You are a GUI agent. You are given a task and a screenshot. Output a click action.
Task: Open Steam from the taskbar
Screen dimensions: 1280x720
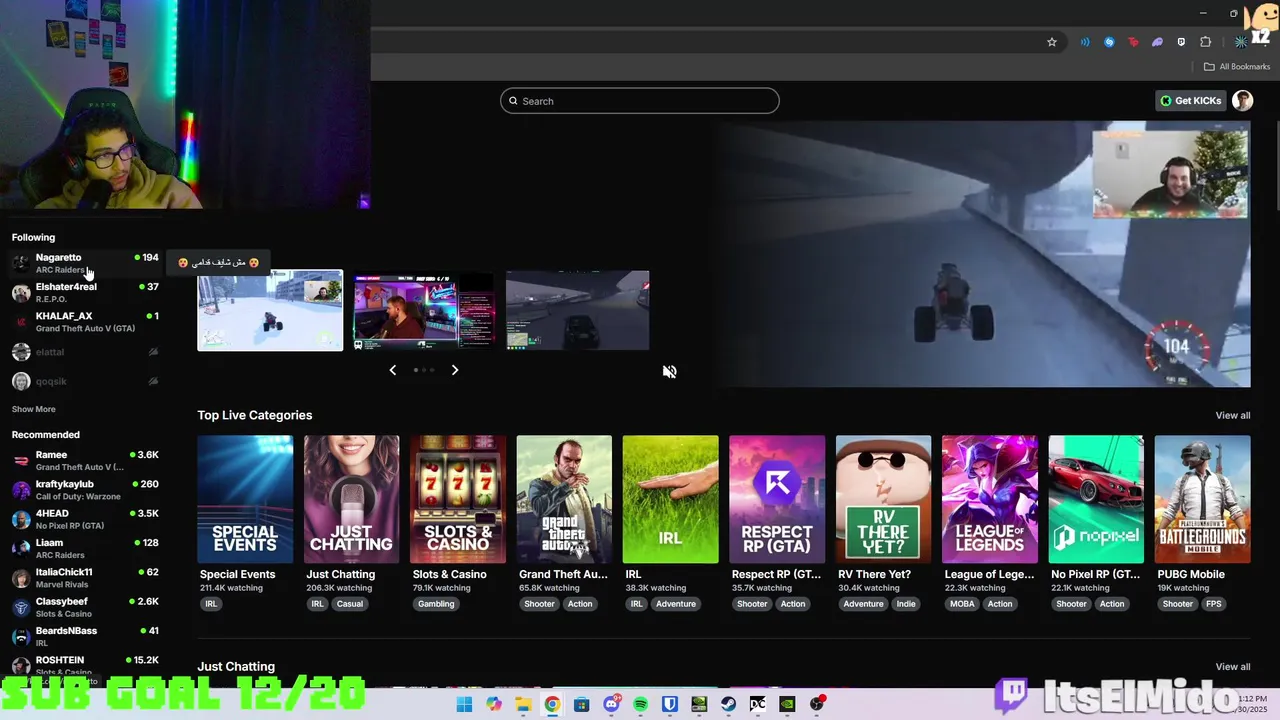[729, 704]
